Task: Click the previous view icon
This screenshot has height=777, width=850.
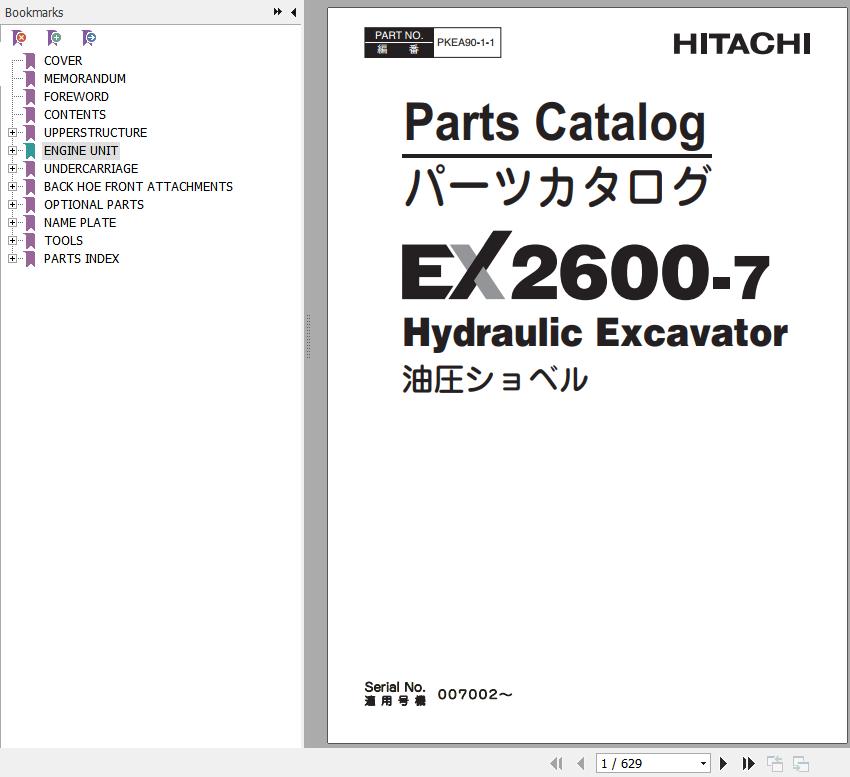Action: pyautogui.click(x=775, y=763)
